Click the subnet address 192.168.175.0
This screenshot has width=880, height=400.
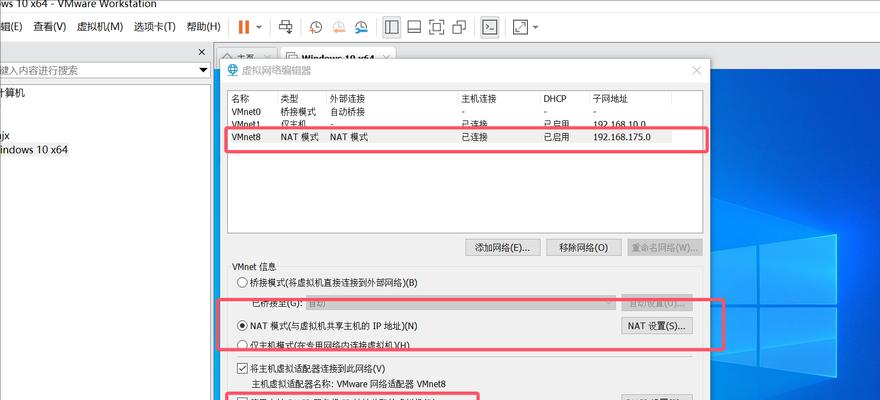[621, 136]
